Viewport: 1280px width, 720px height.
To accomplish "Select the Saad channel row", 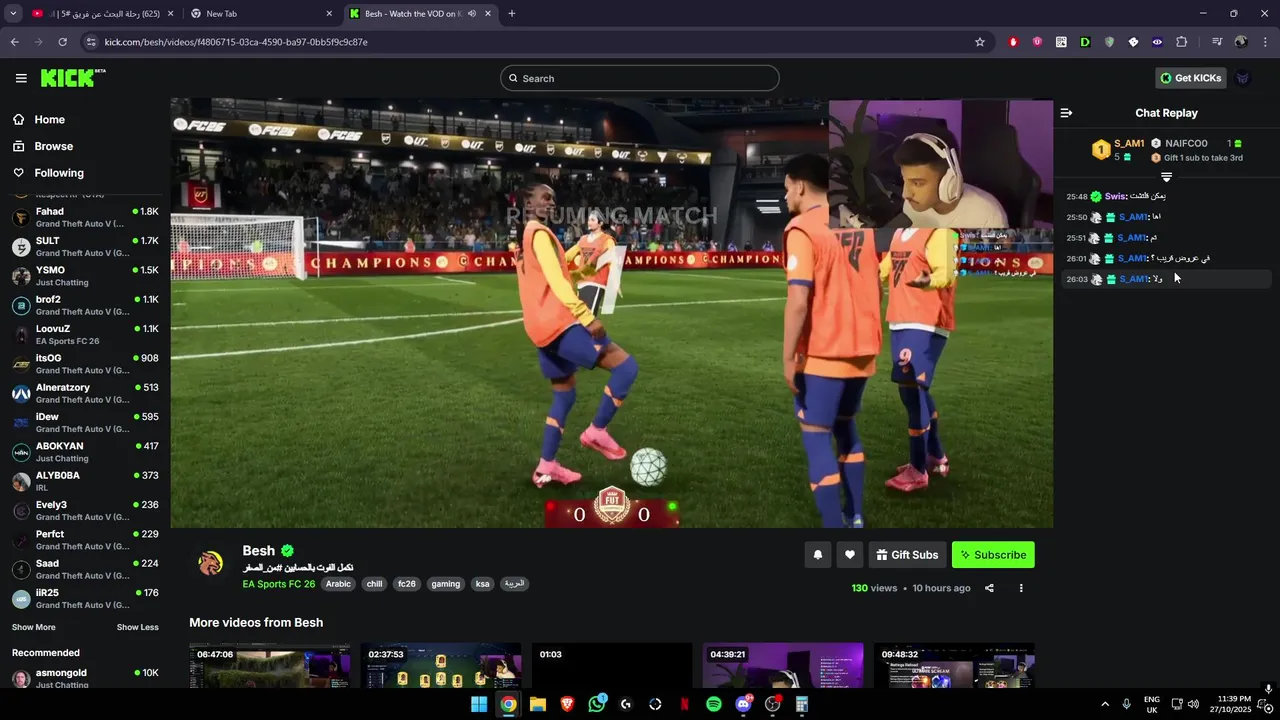I will (x=85, y=569).
